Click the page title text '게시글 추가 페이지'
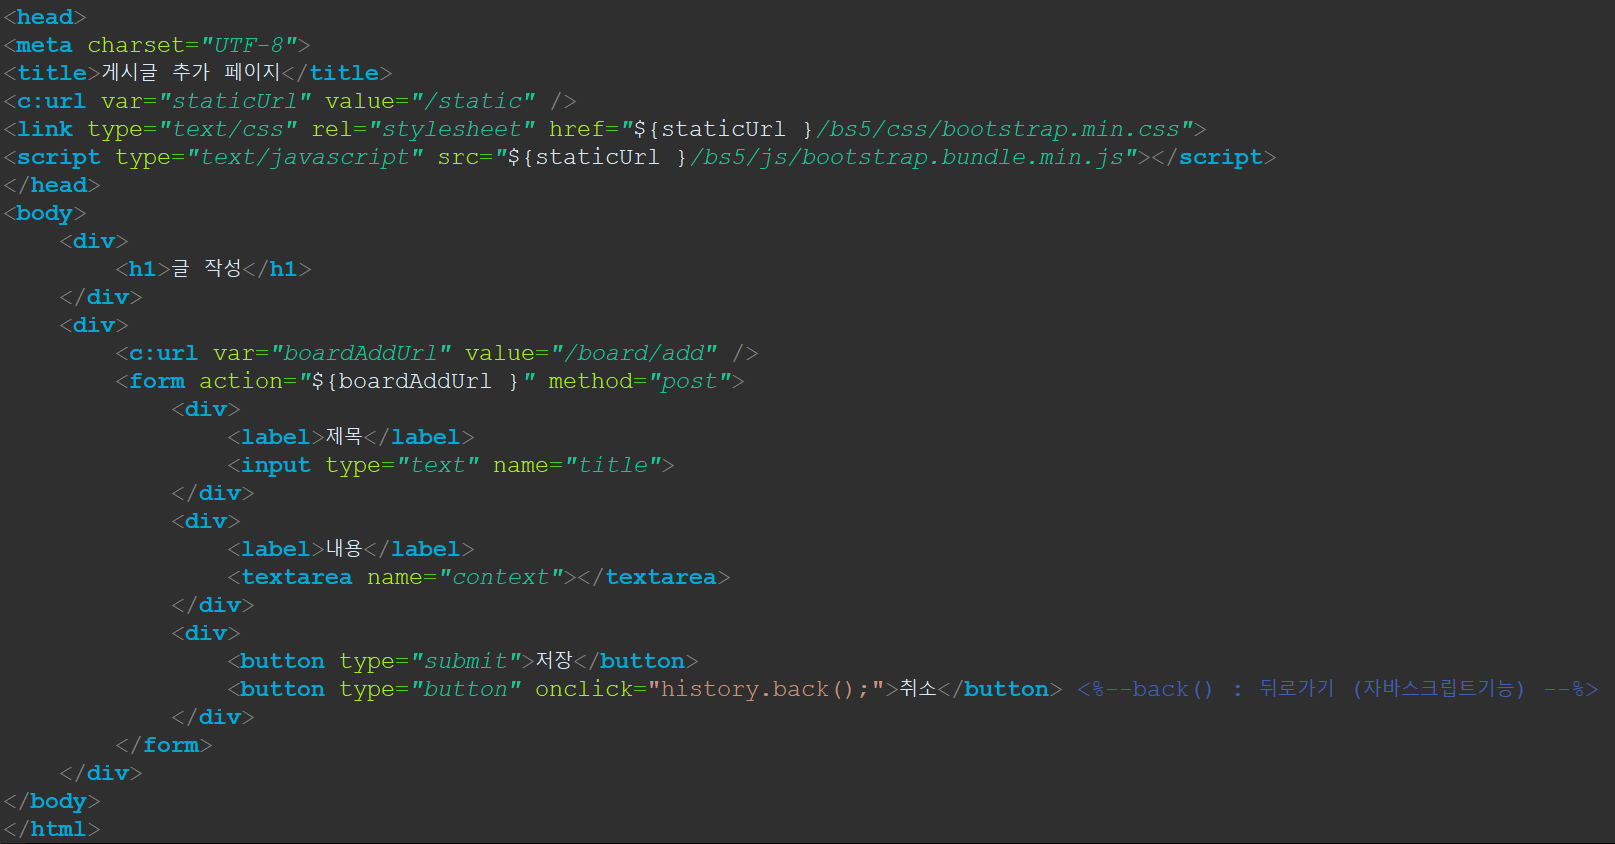 click(191, 72)
